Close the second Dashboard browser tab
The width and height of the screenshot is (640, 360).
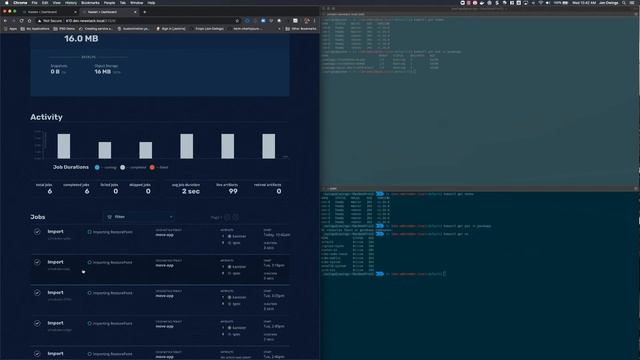click(135, 12)
